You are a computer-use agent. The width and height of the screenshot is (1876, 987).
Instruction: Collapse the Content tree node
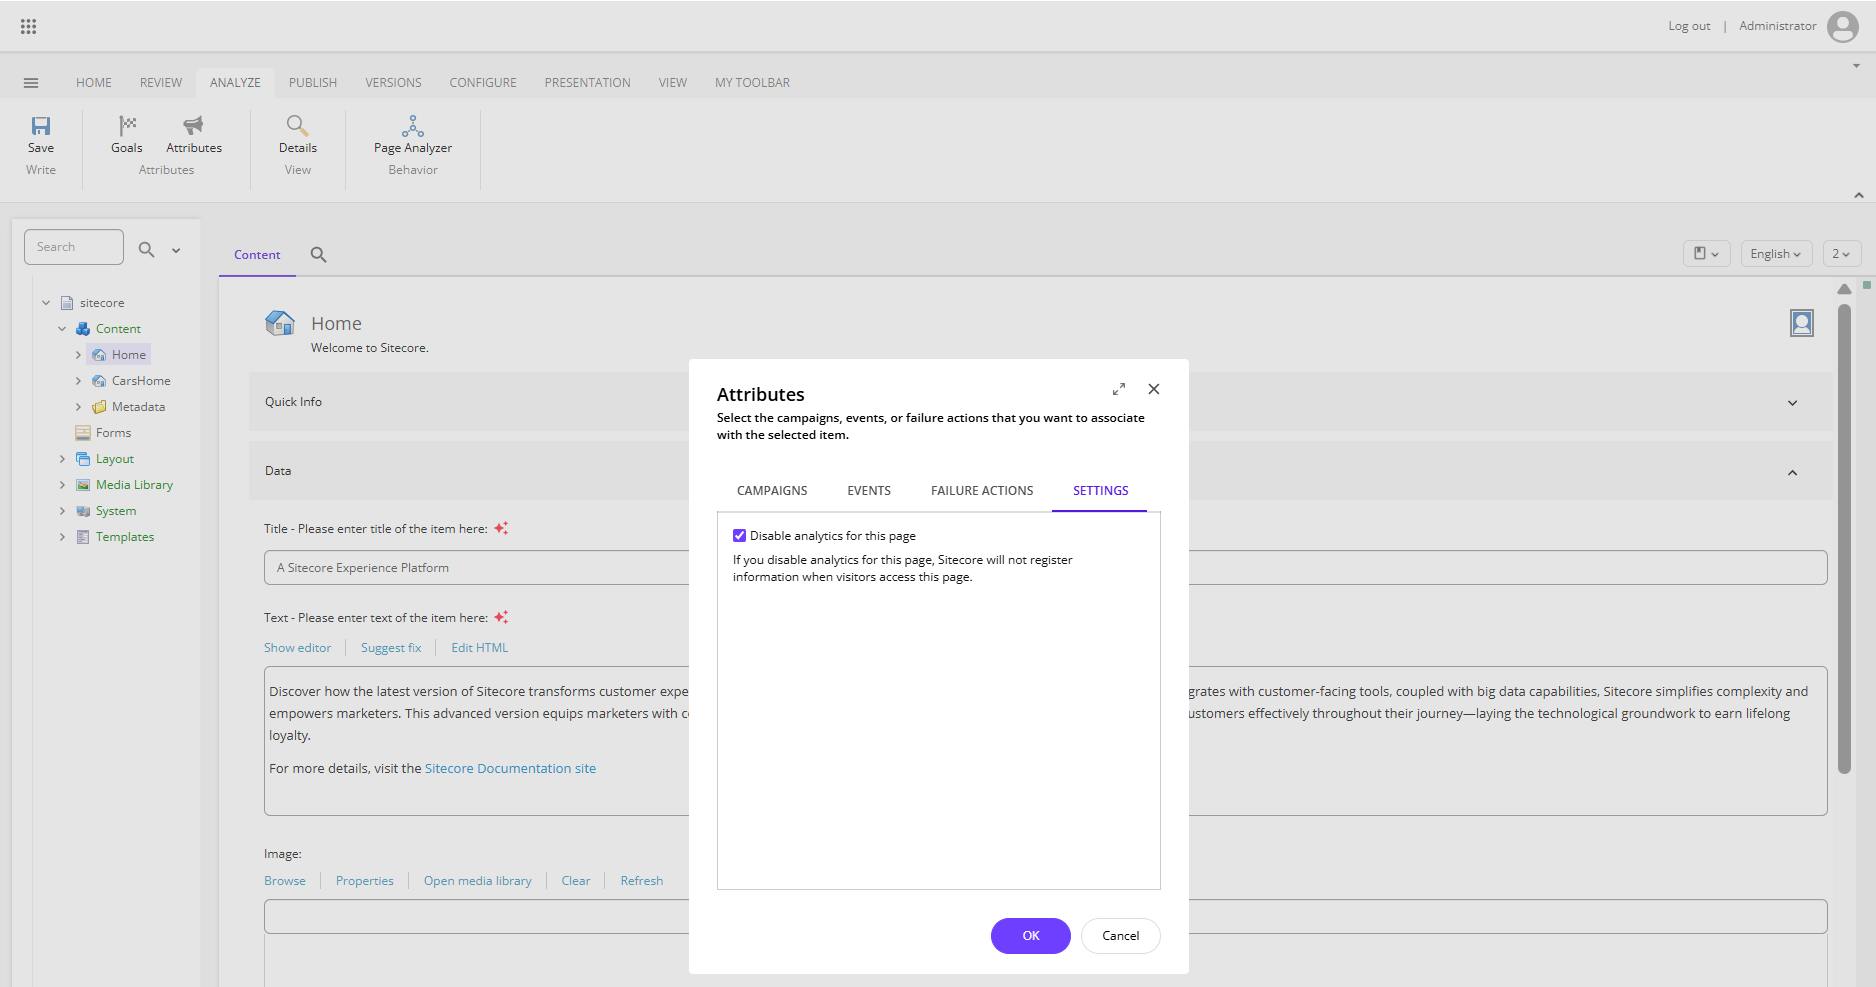62,329
